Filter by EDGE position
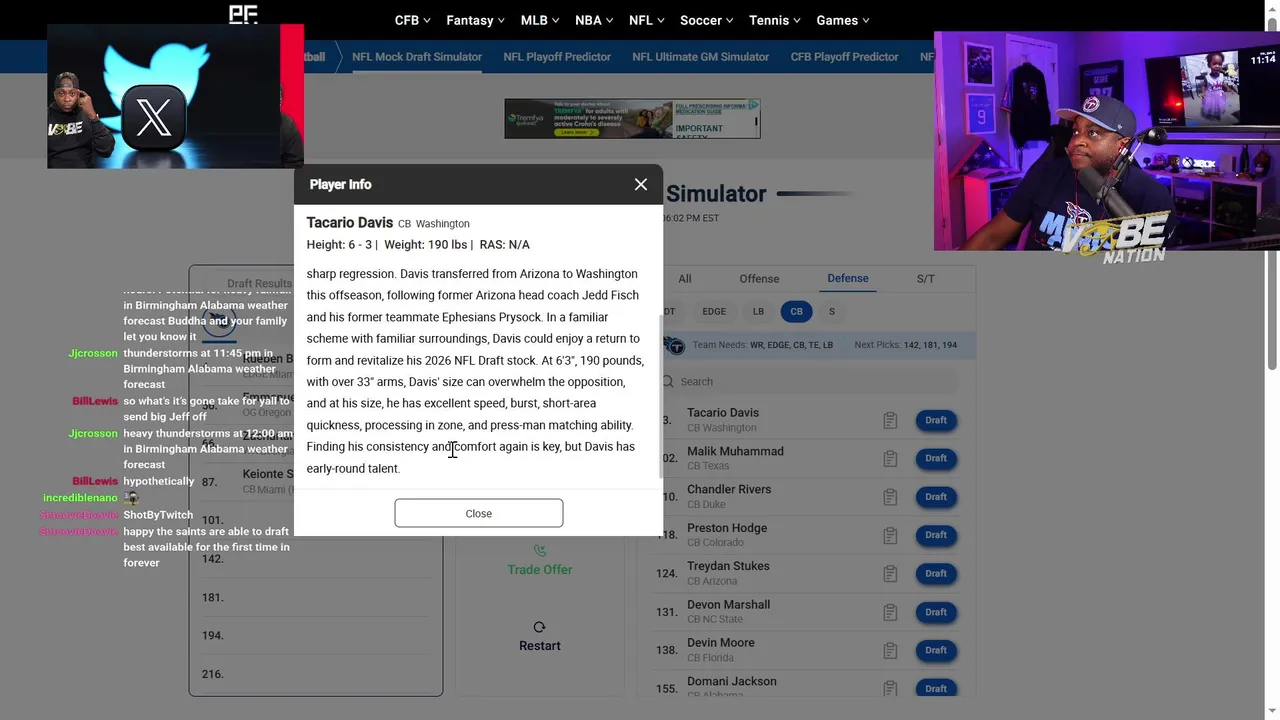 [714, 311]
